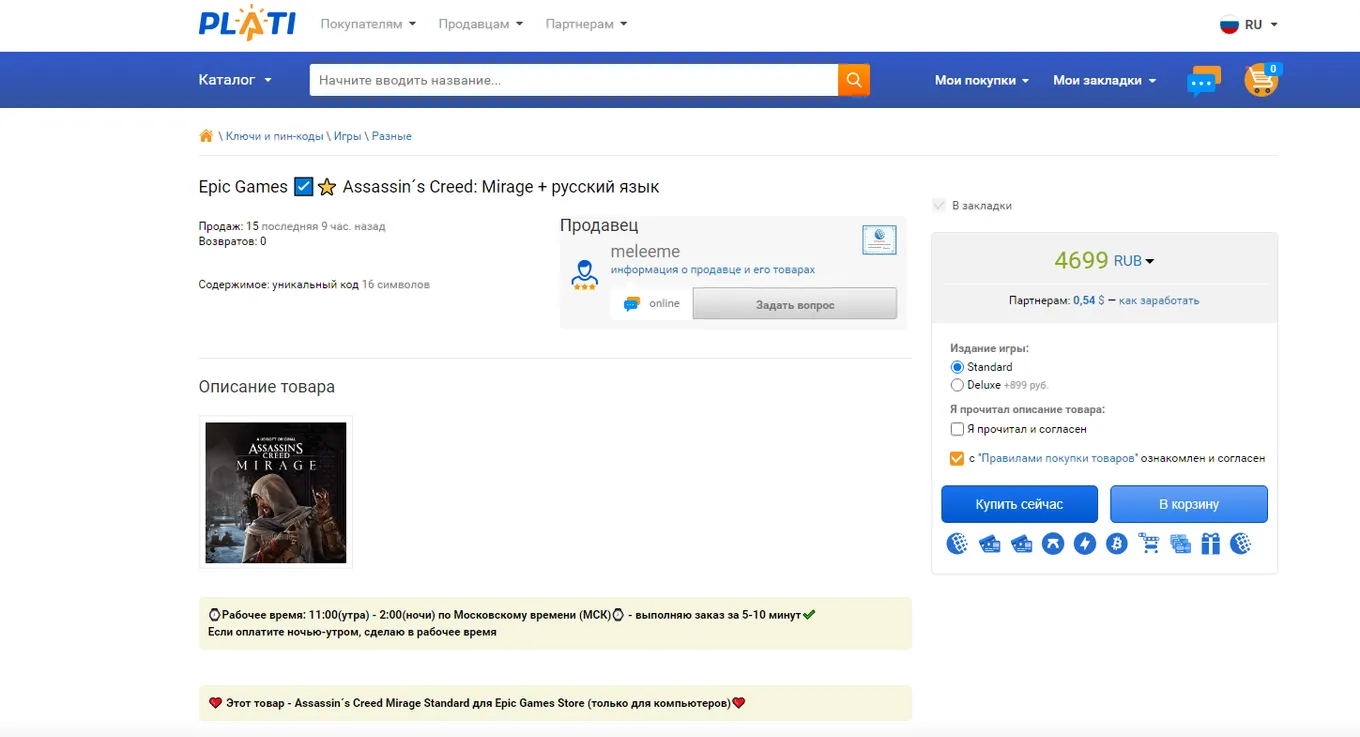Click the product title mentioning "русский язык"
Screen dimensions: 1360x737
pyautogui.click(x=429, y=187)
